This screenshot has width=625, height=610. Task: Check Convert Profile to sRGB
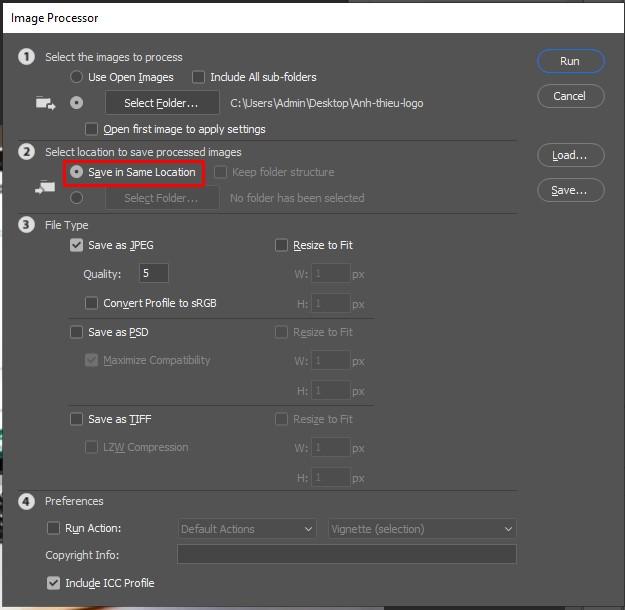click(93, 303)
